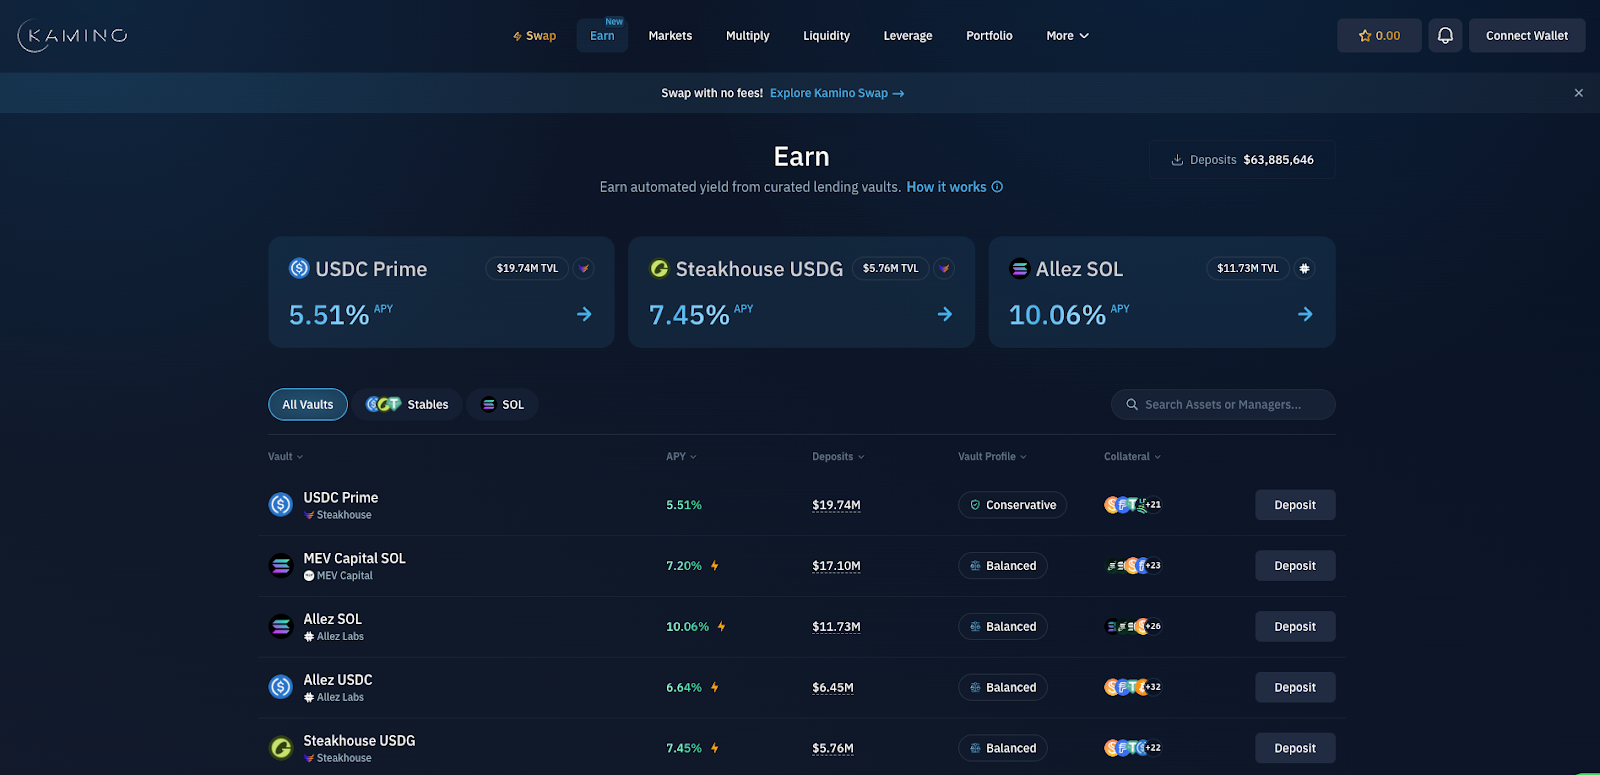Go to Multiply
1600x775 pixels.
click(748, 36)
